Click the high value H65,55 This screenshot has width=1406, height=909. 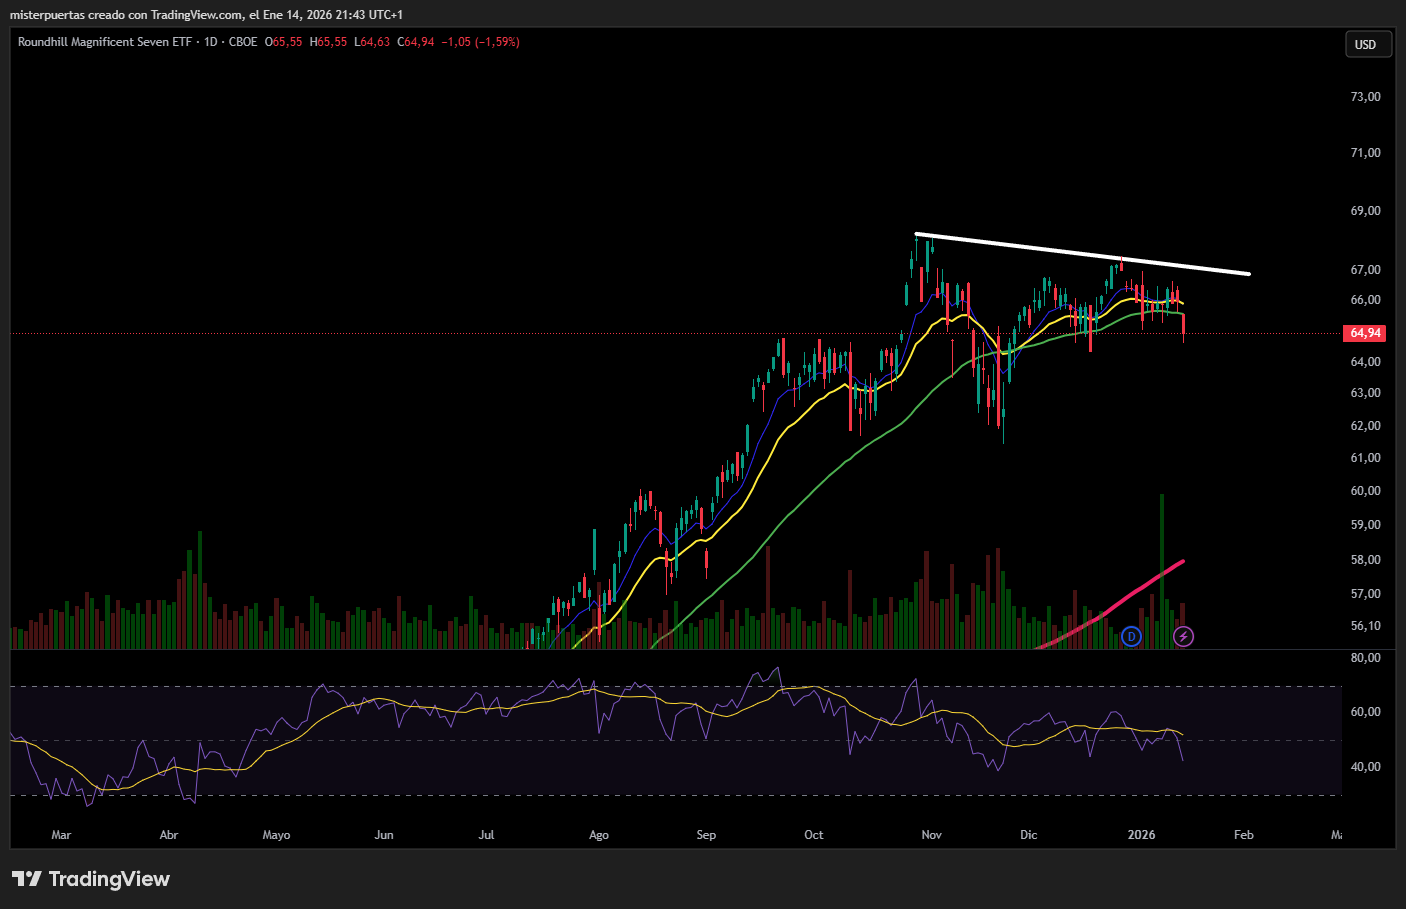pos(328,42)
